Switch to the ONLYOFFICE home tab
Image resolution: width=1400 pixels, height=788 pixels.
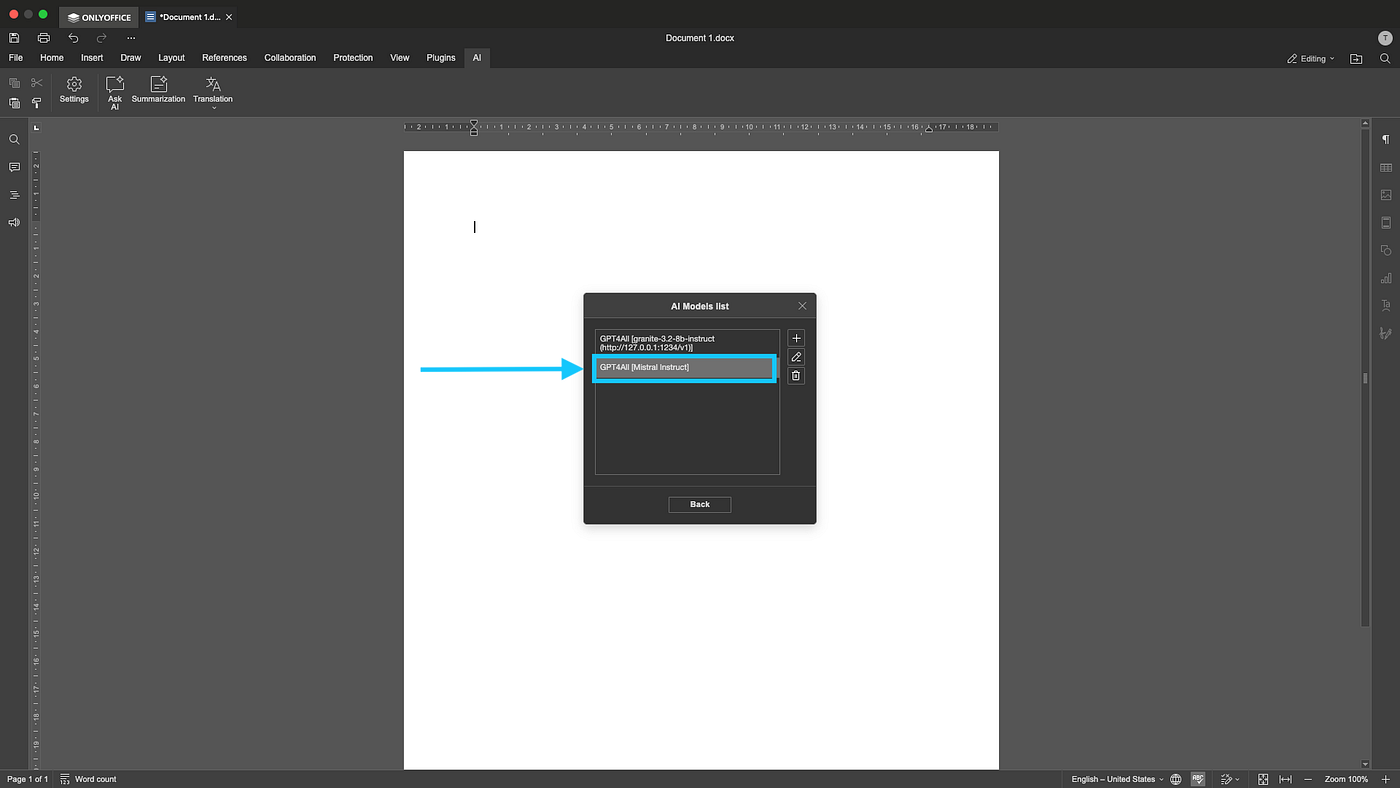[99, 17]
